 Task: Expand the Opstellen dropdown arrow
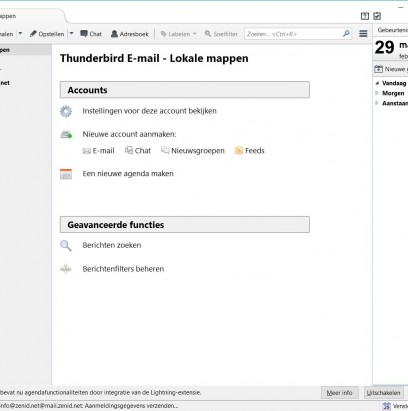click(x=71, y=34)
